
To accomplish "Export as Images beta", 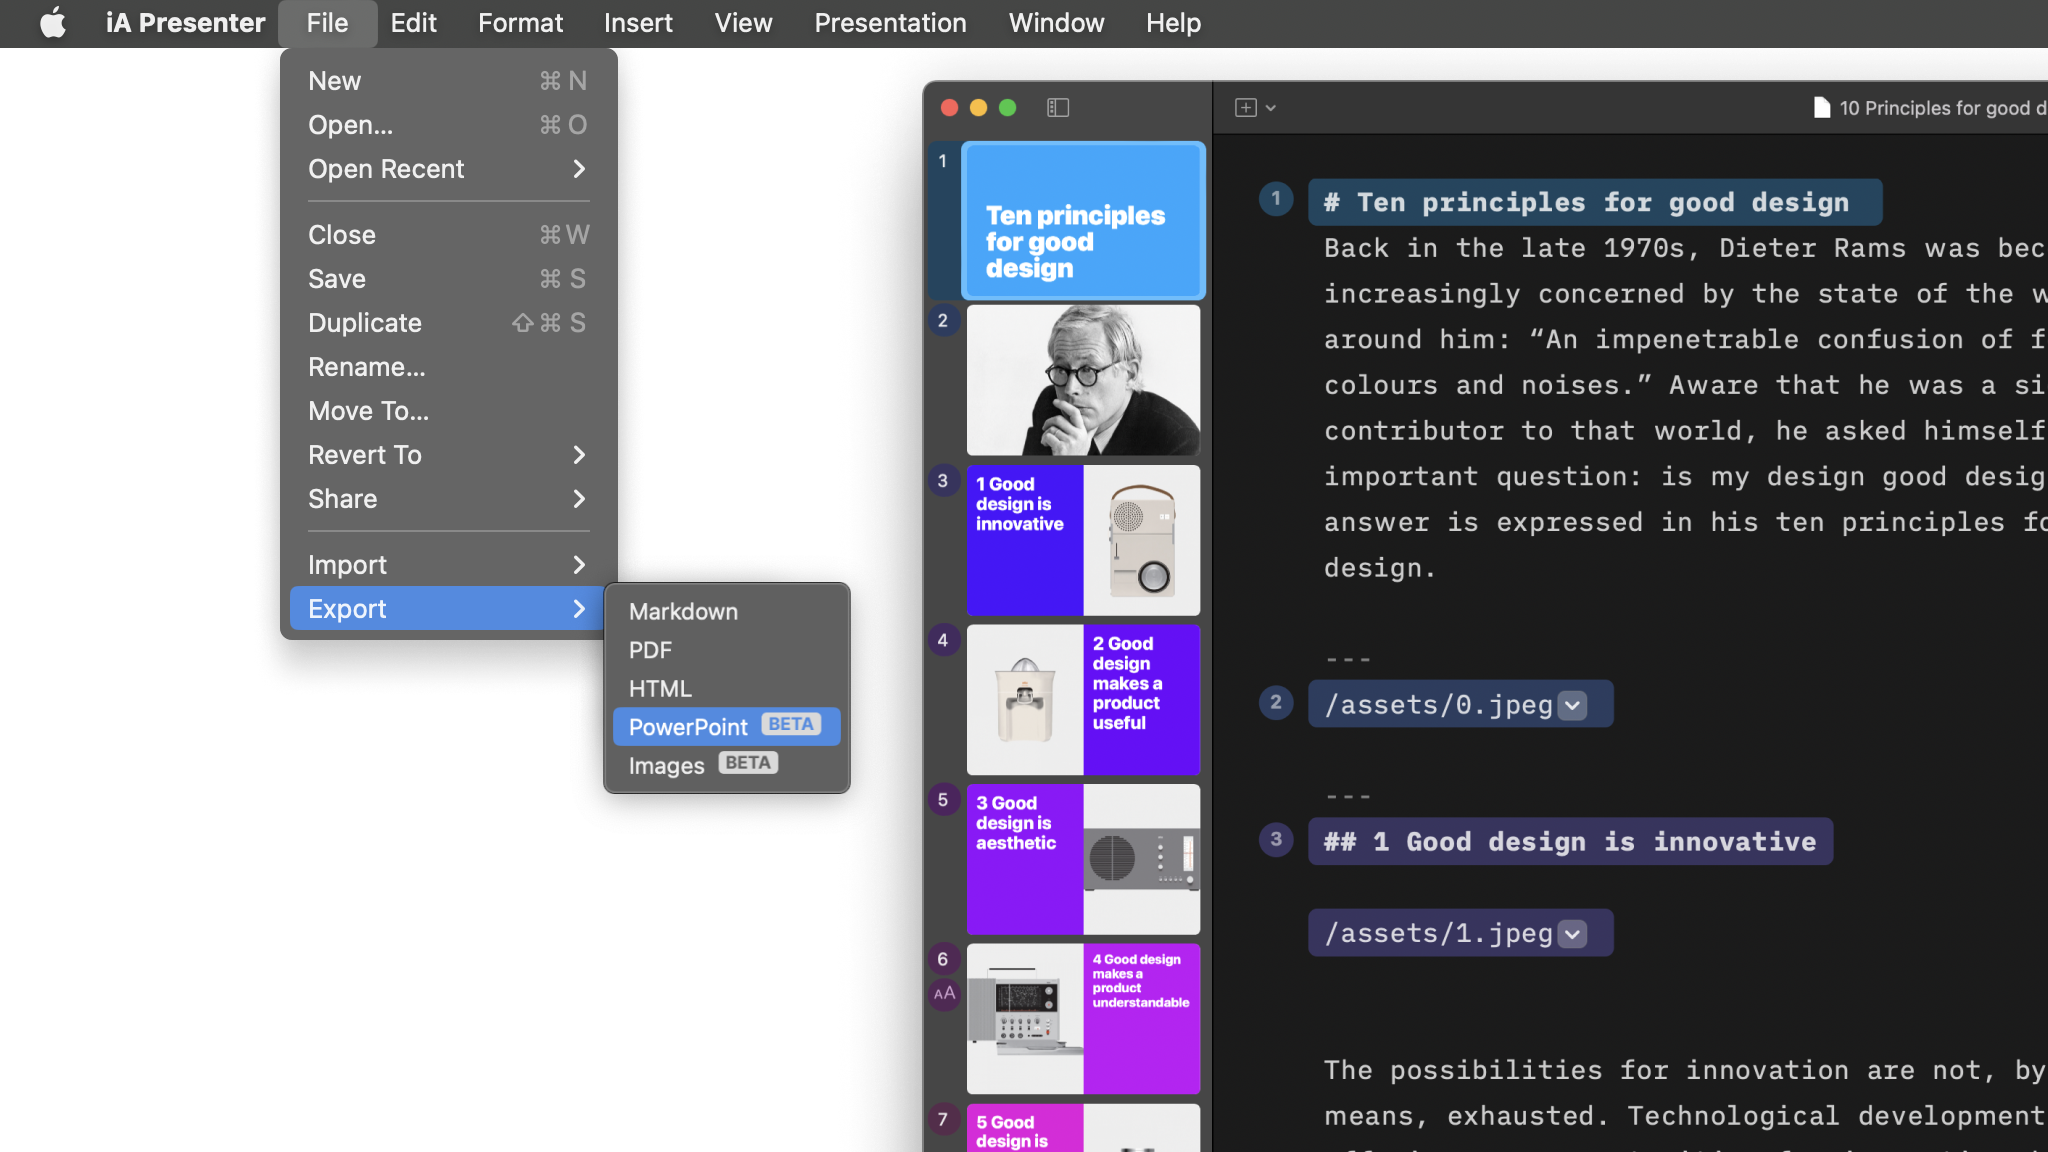I will pos(727,766).
